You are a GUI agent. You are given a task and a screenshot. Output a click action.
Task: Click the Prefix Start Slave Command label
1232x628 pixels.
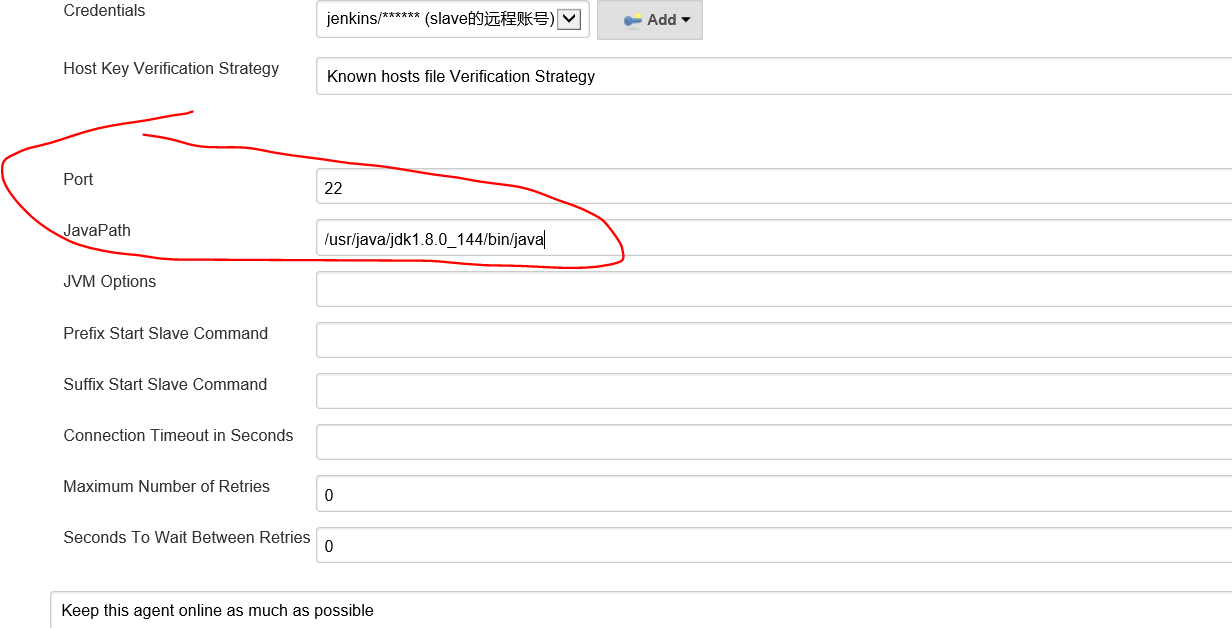[x=166, y=333]
